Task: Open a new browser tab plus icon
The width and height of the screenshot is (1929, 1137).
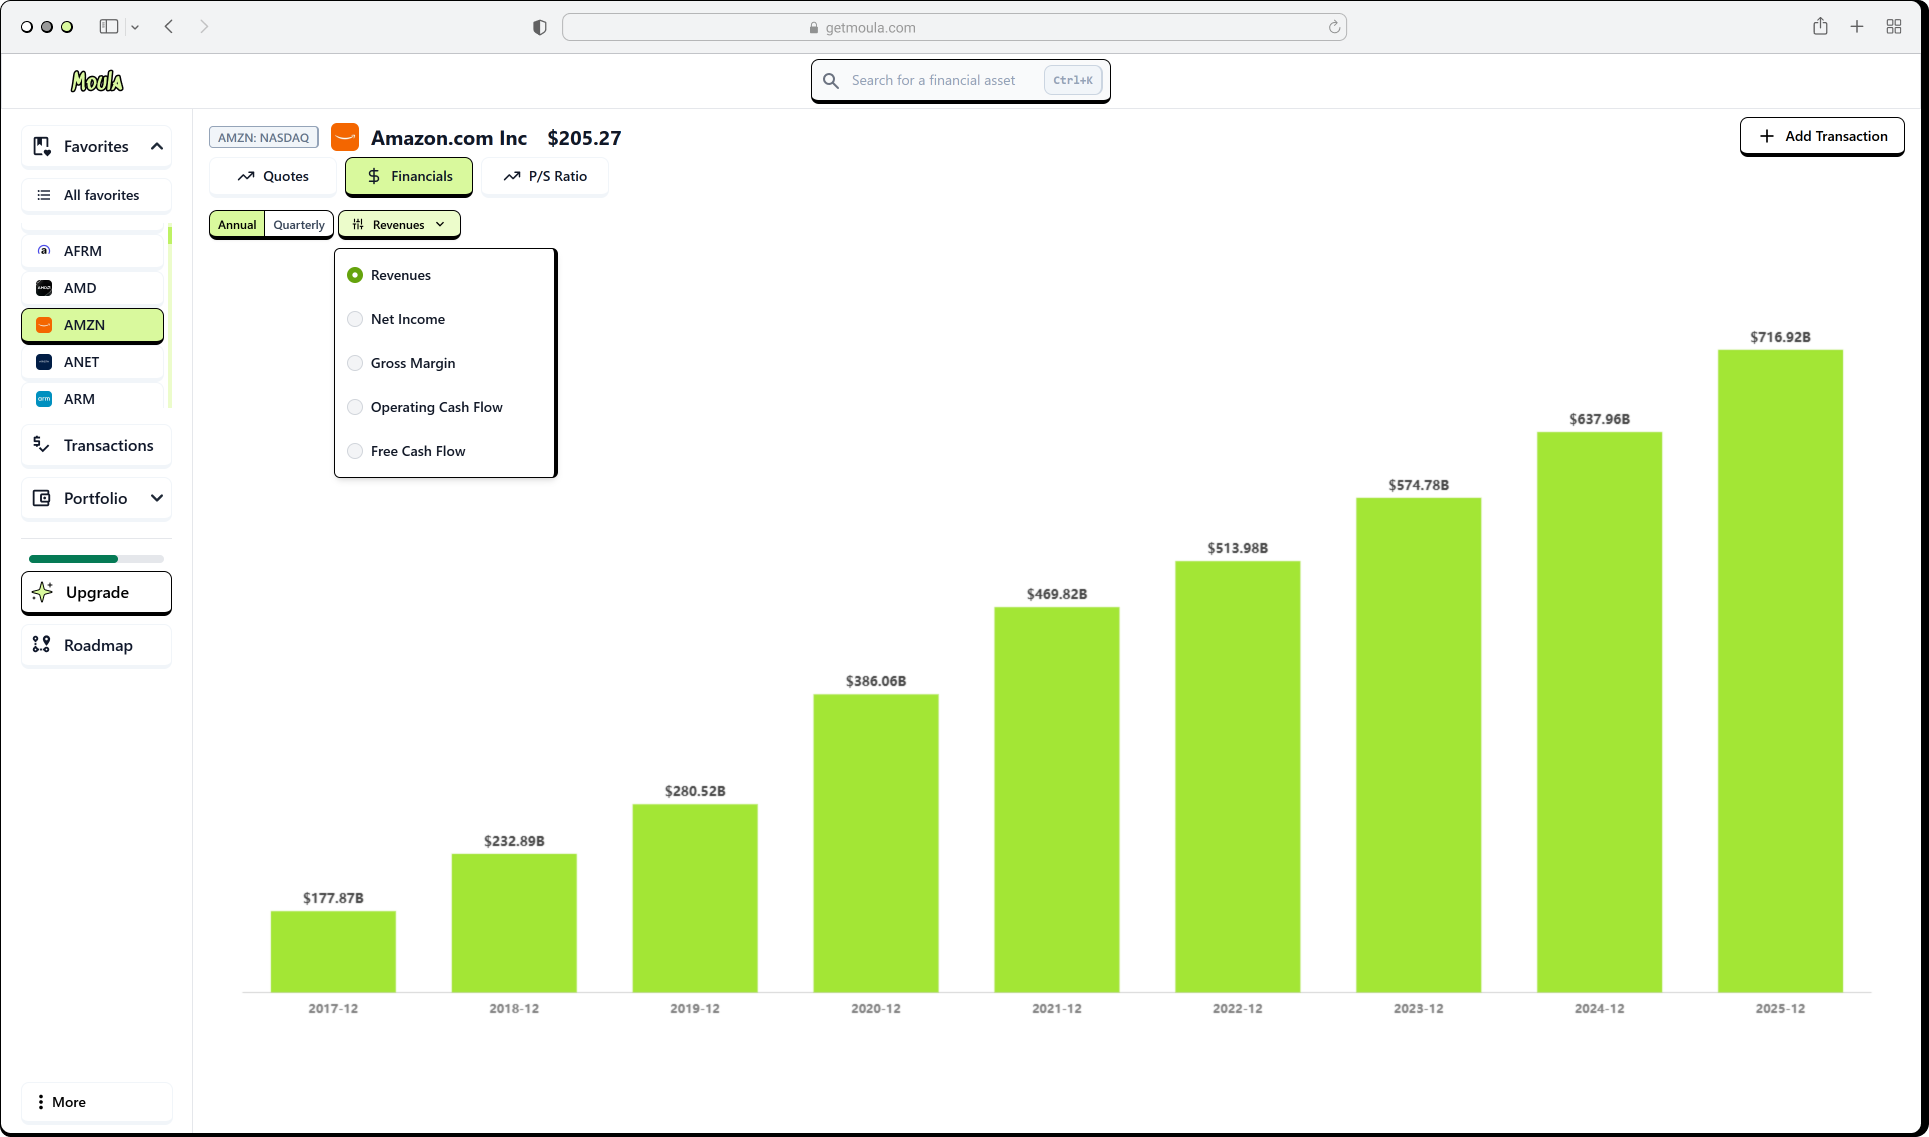Action: [x=1857, y=27]
